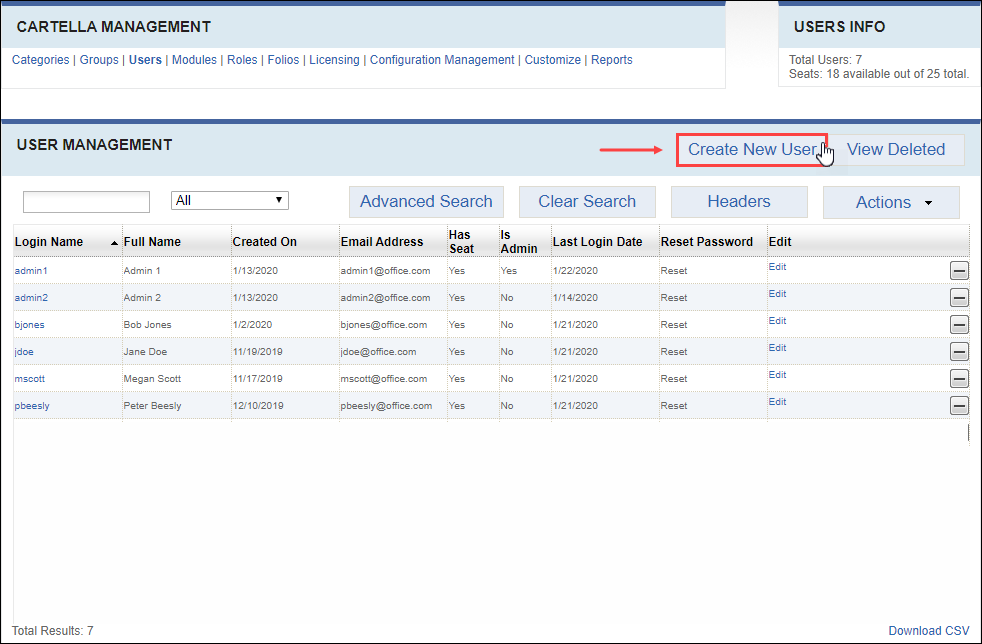982x644 pixels.
Task: Click the minus icon in bjones row
Action: click(959, 325)
